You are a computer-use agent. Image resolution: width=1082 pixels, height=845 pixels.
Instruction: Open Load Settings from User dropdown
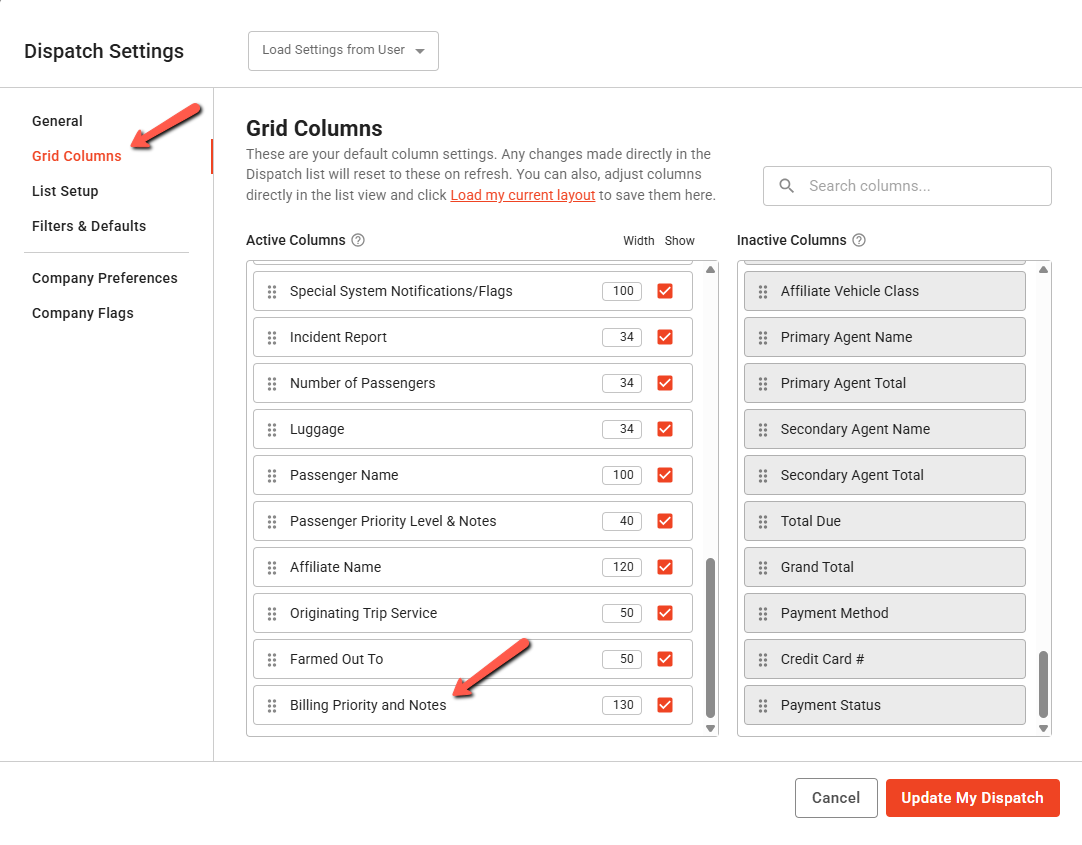pyautogui.click(x=343, y=51)
